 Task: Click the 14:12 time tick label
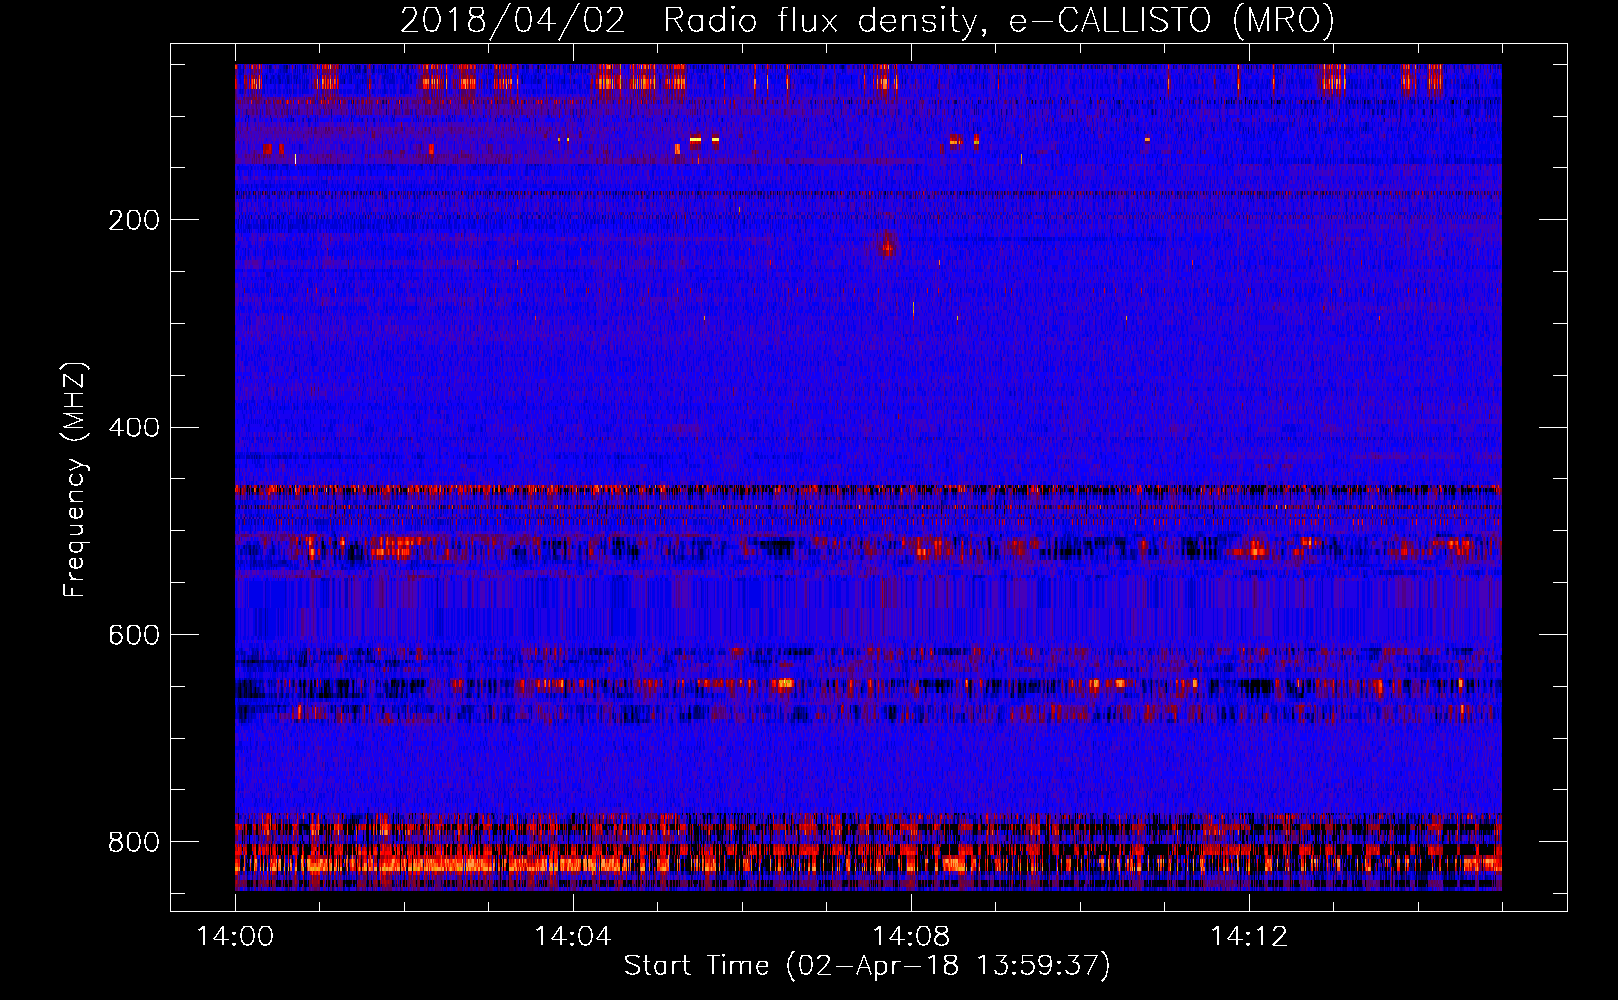point(1249,936)
